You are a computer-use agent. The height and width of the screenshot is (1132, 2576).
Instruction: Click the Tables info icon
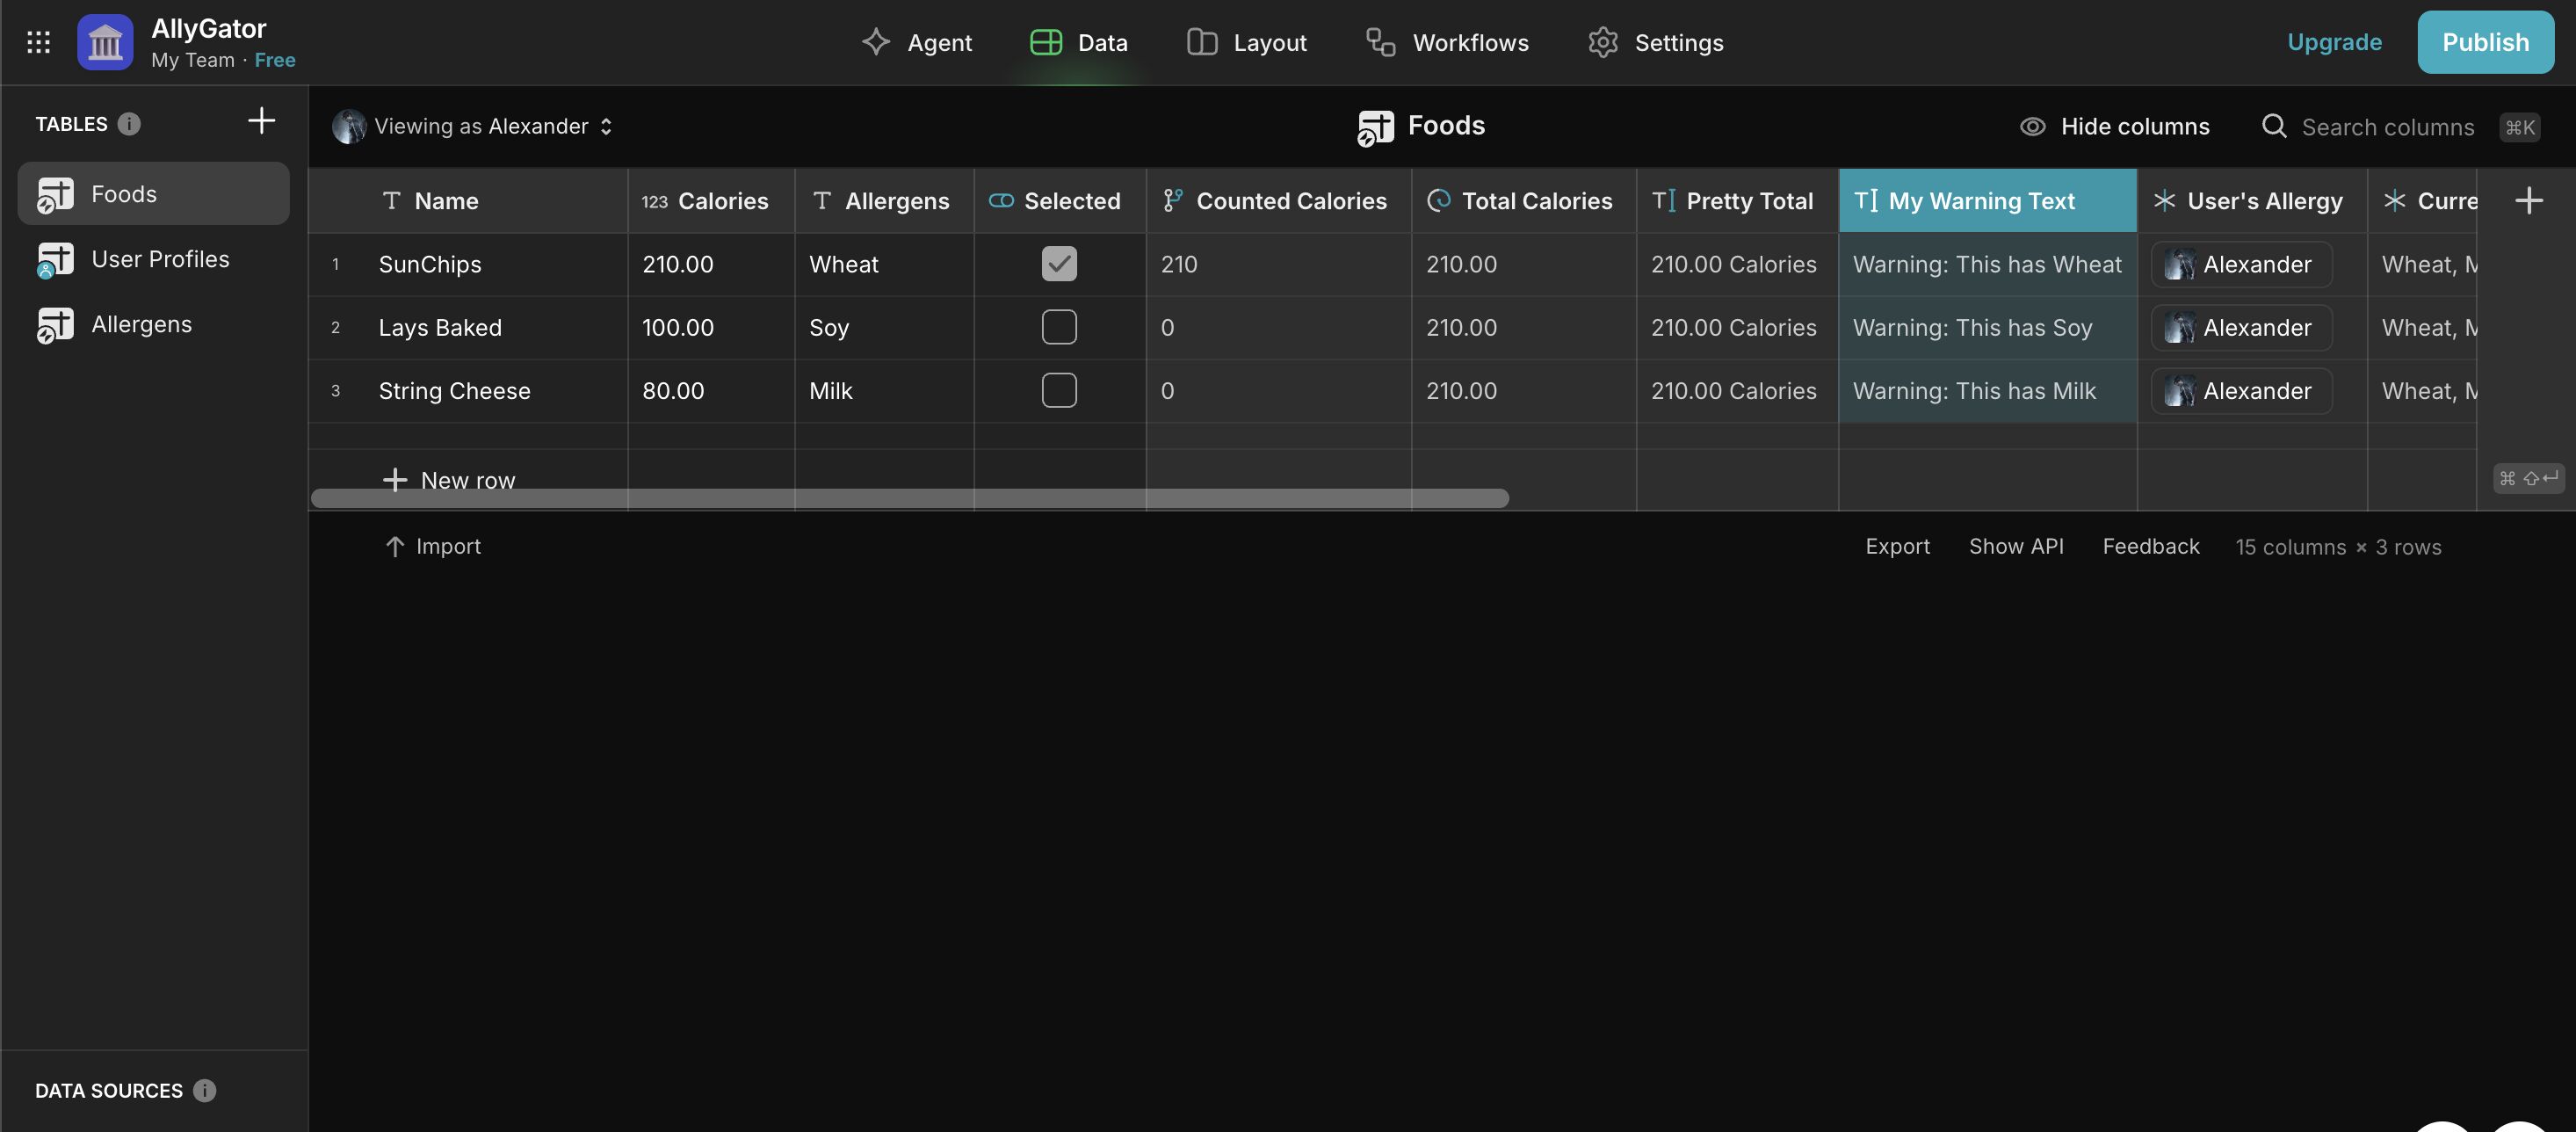click(129, 124)
